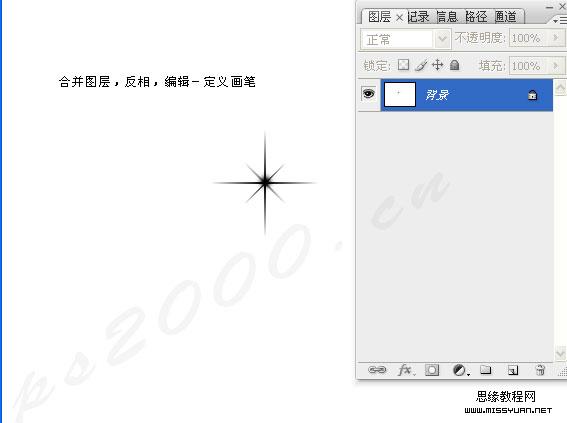Image resolution: width=567 pixels, height=423 pixels.
Task: Open the 记录 (History) tab
Action: pyautogui.click(x=418, y=17)
